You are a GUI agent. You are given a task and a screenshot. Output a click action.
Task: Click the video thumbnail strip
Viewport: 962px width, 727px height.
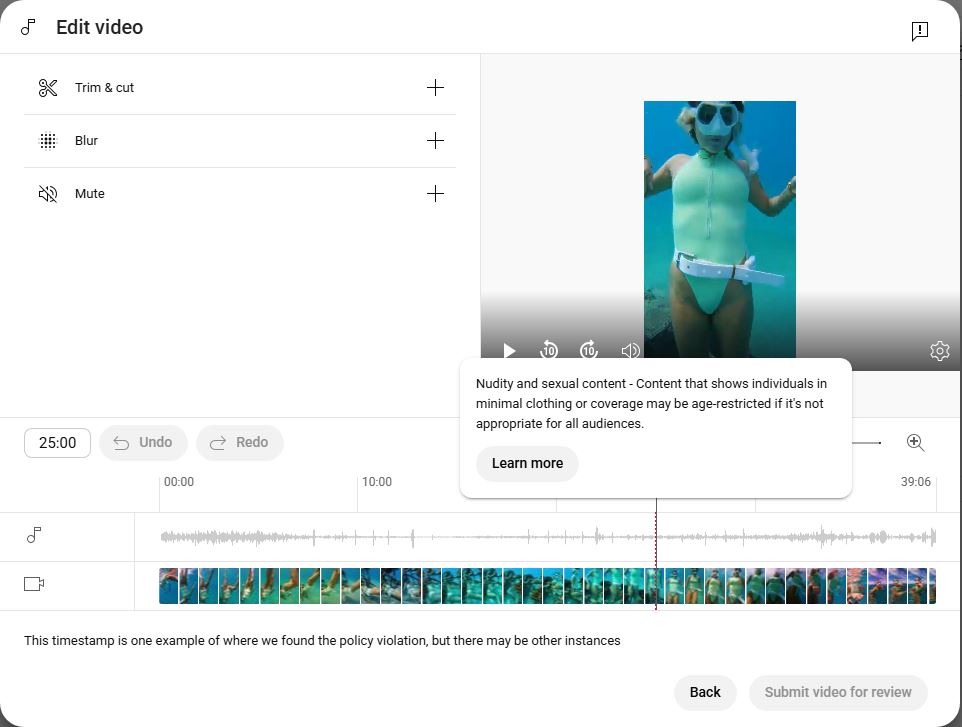pyautogui.click(x=547, y=586)
